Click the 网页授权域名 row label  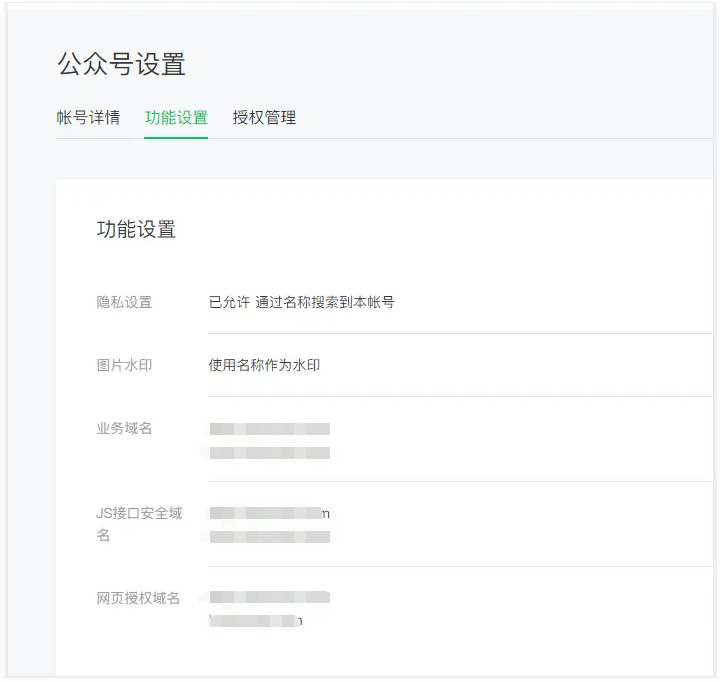[x=138, y=598]
